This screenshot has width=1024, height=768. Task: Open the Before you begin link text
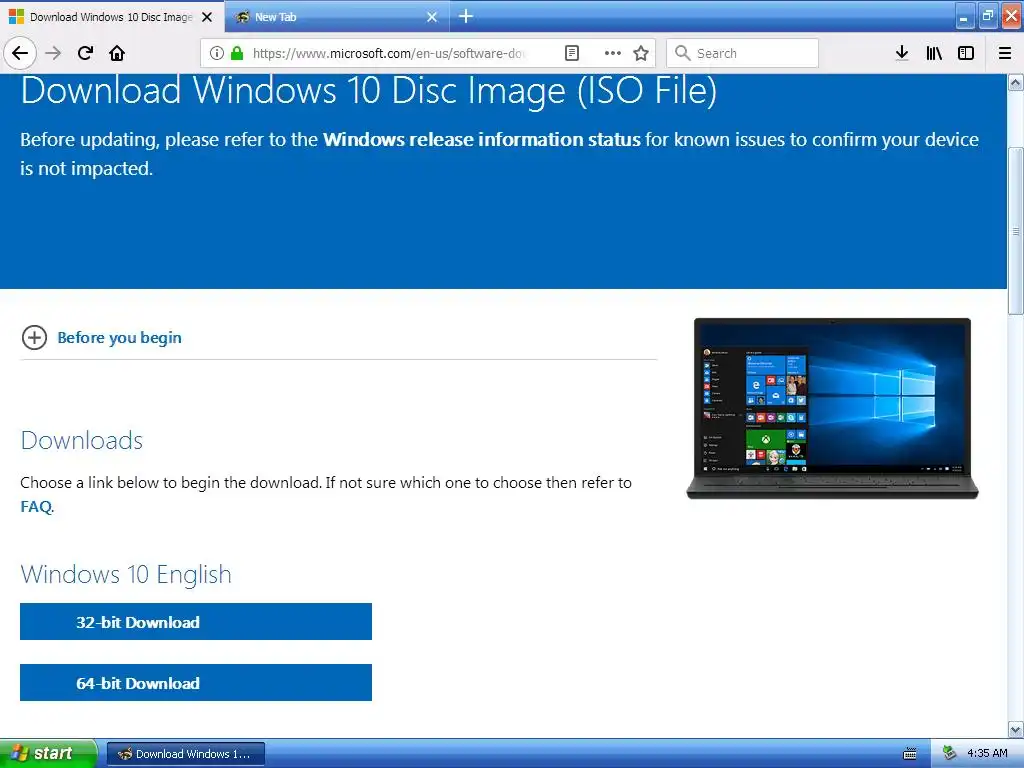click(x=120, y=338)
